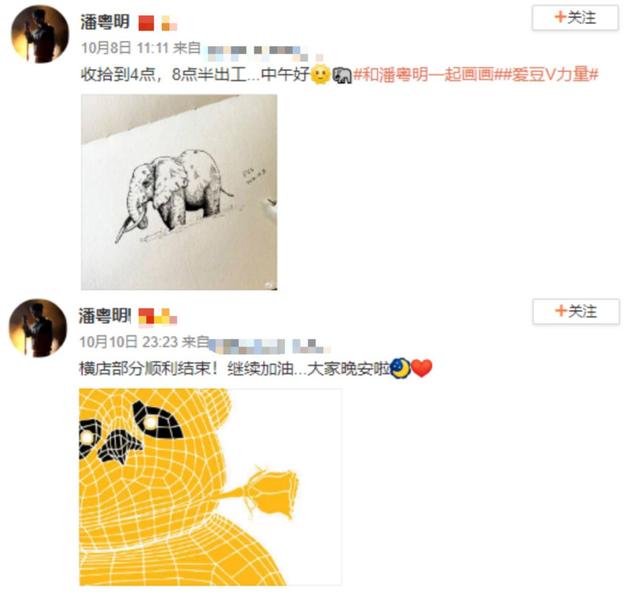Click the red heart emoji
Viewport: 640px width, 593px height.
click(x=421, y=368)
